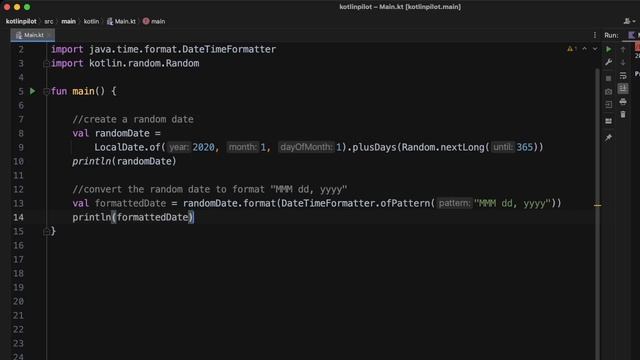Click the 'dayOfMonth:' parameter hint
The width and height of the screenshot is (640, 360).
point(306,147)
